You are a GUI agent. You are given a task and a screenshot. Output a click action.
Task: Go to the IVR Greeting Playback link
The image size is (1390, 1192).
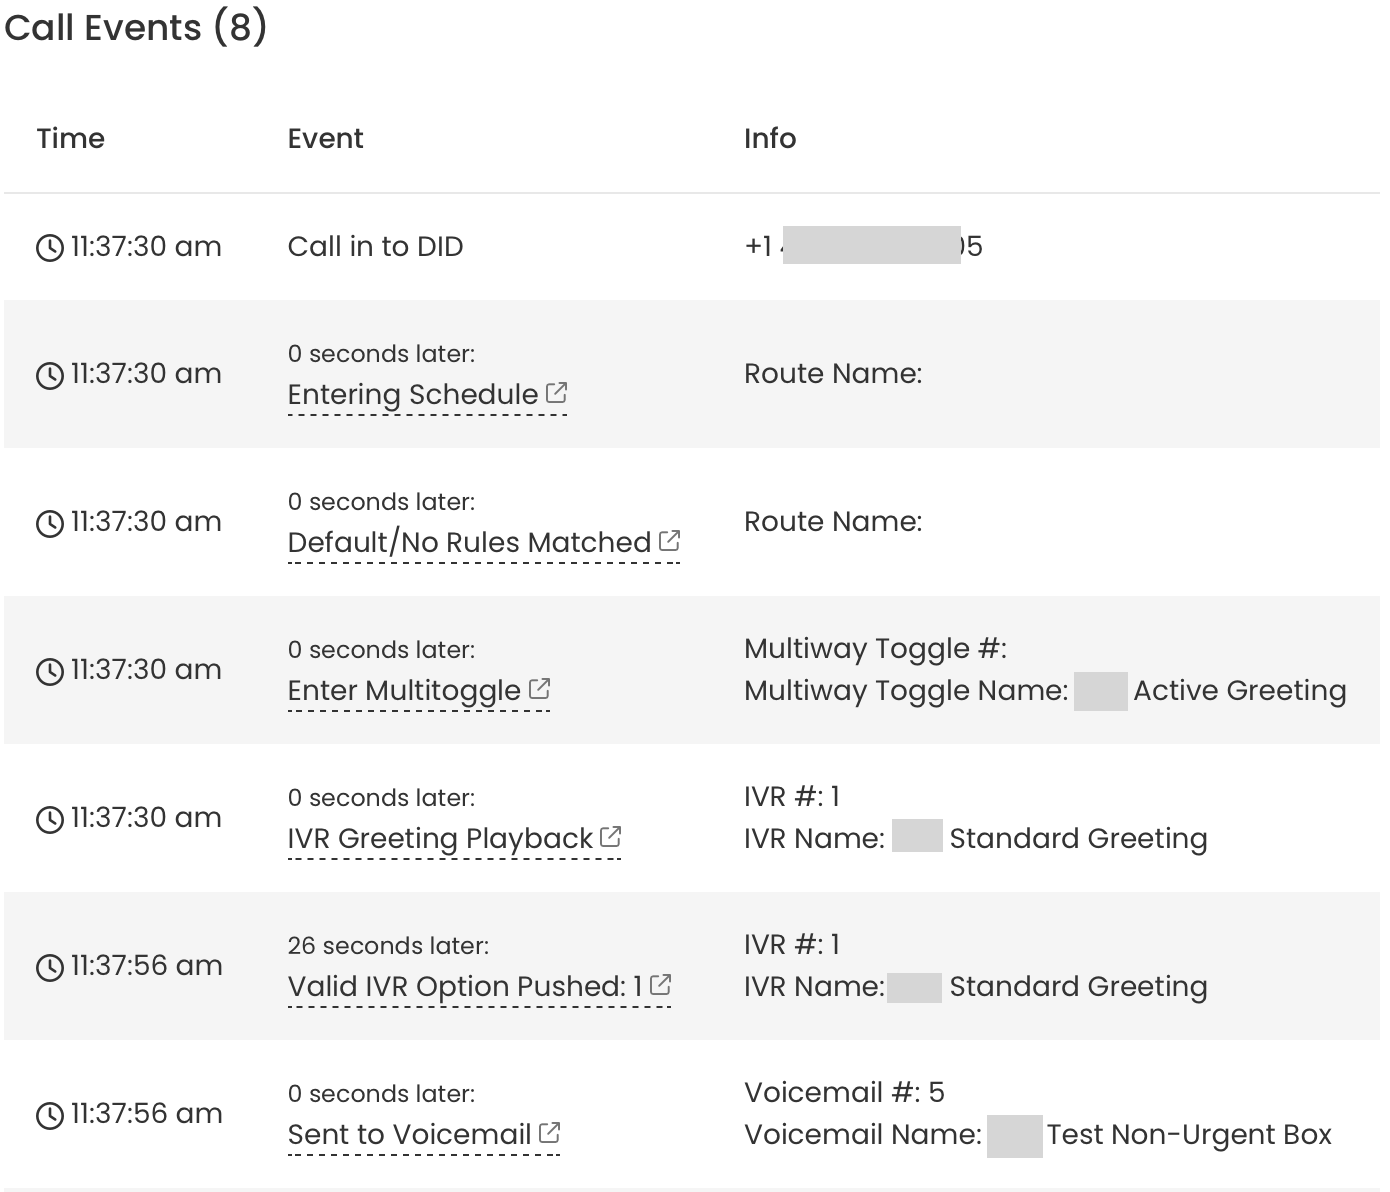click(x=440, y=838)
